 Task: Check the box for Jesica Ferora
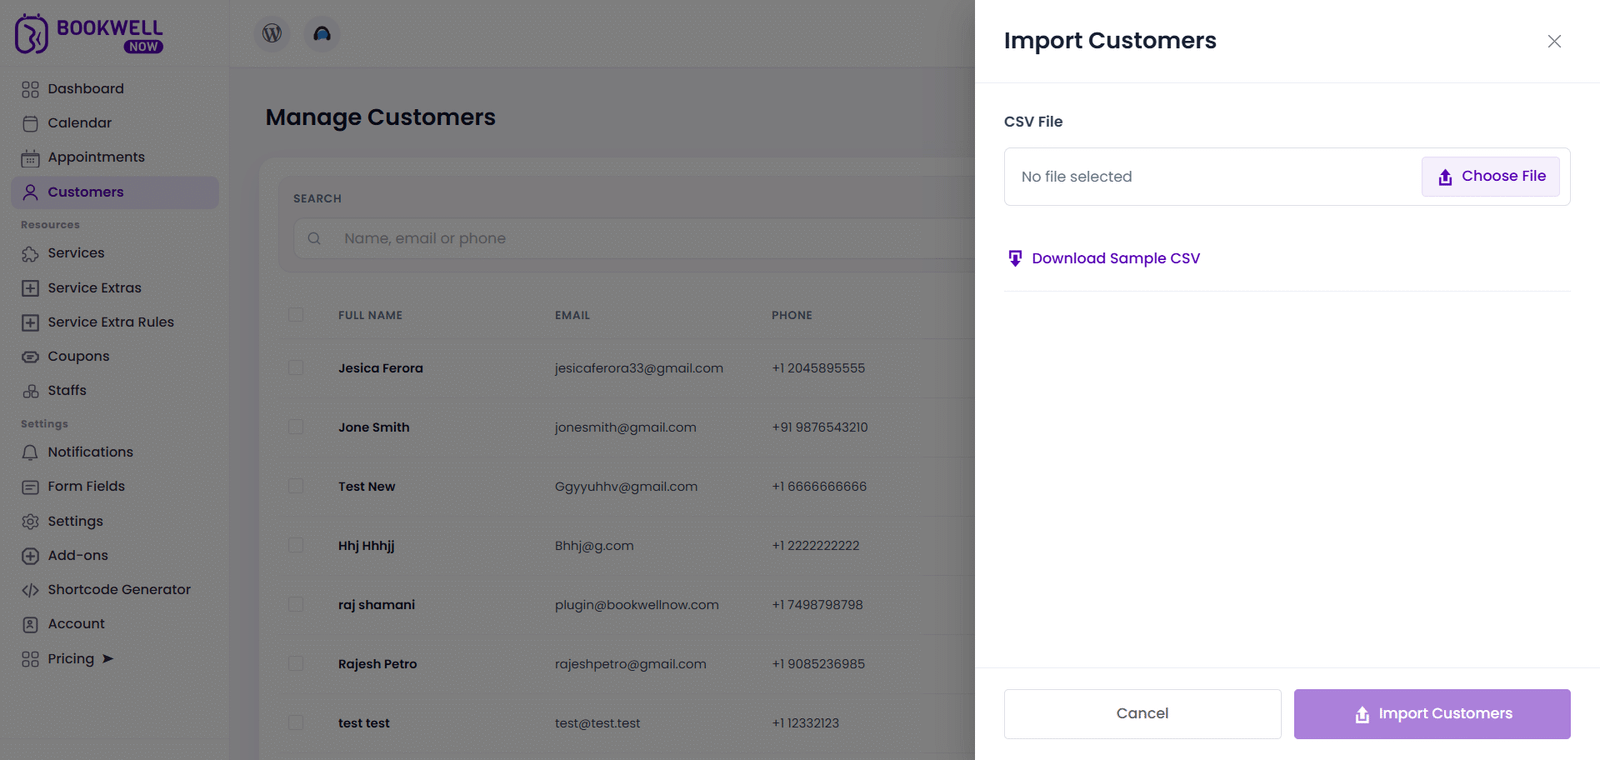click(x=296, y=368)
